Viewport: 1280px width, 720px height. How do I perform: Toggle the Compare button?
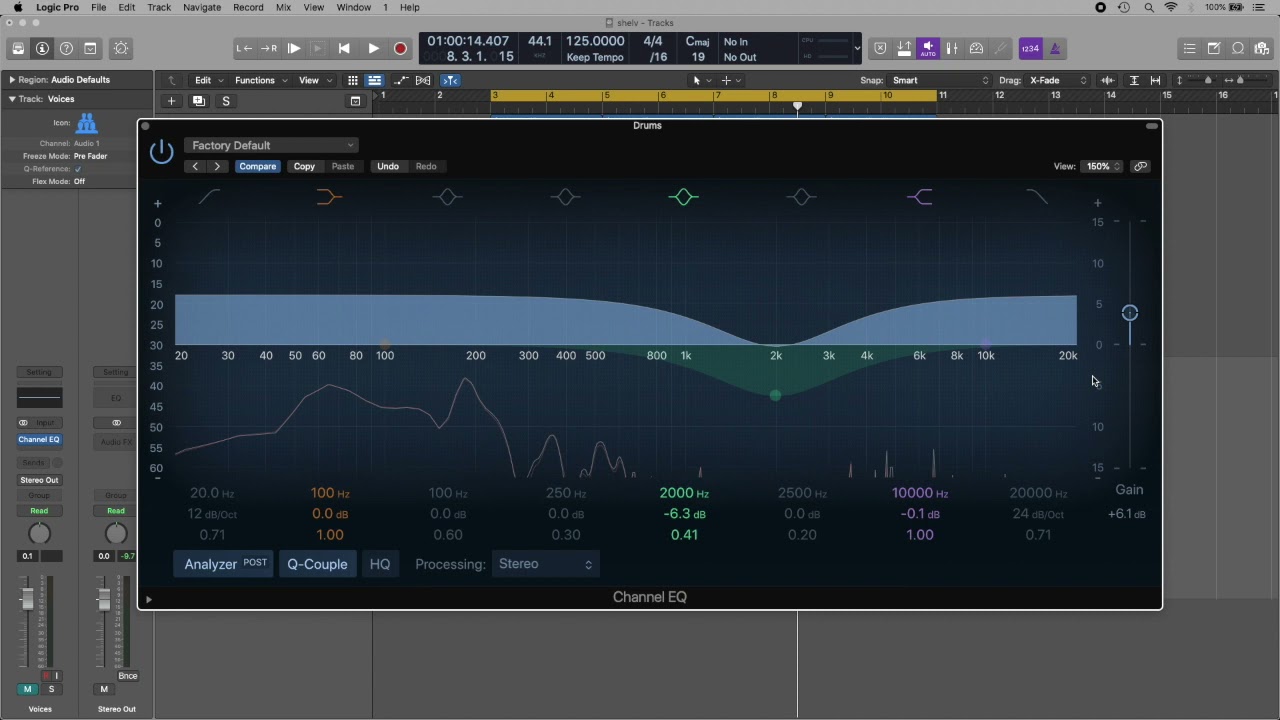click(257, 166)
